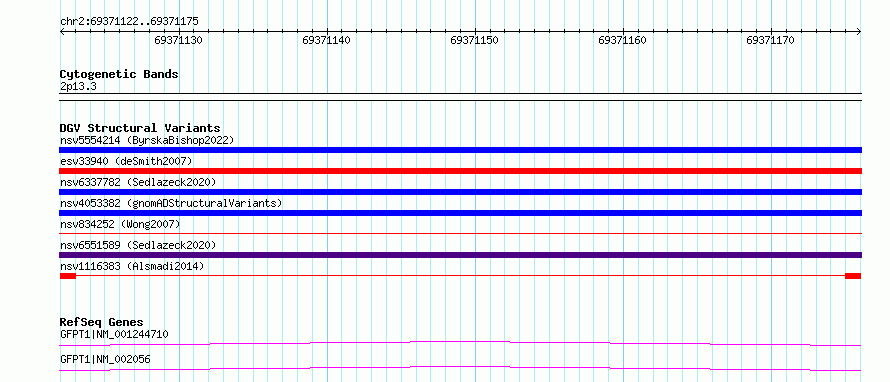Click the right red block of nsv1116383
890x382 pixels.
tap(853, 276)
